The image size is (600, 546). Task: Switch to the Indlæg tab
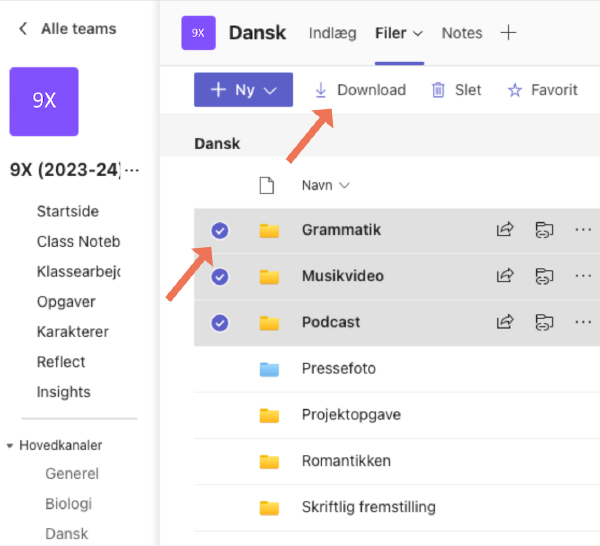333,33
